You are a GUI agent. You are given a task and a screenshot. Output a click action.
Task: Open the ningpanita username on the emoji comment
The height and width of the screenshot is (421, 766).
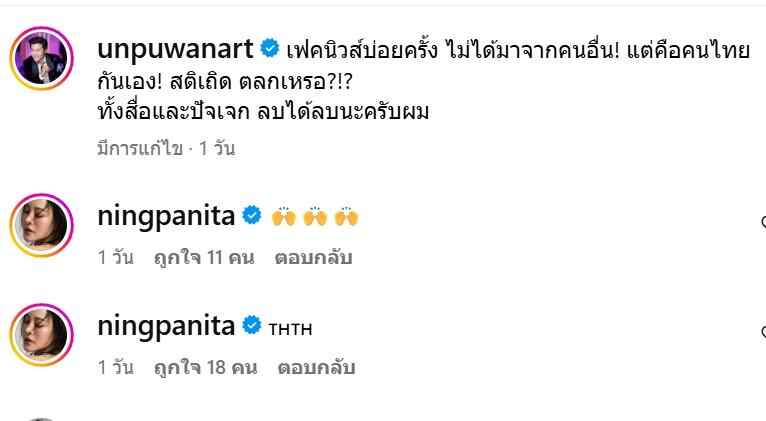pyautogui.click(x=166, y=216)
